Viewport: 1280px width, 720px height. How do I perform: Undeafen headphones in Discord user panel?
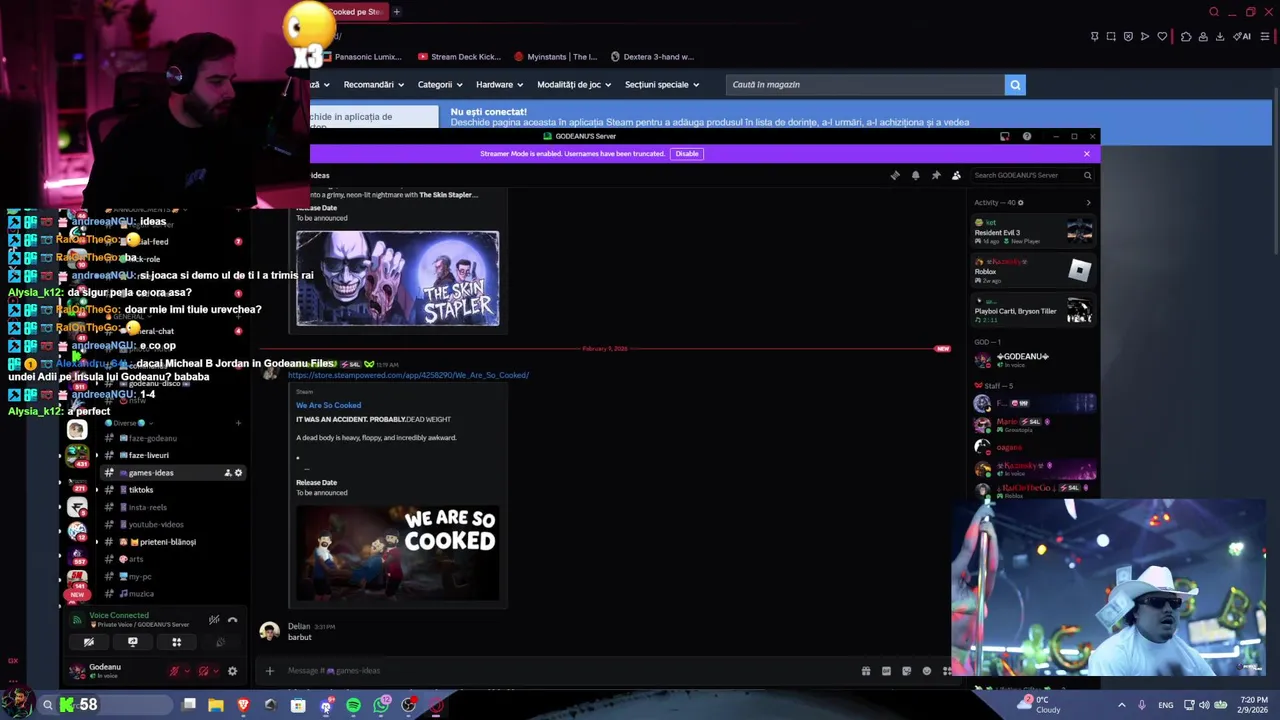(x=203, y=671)
